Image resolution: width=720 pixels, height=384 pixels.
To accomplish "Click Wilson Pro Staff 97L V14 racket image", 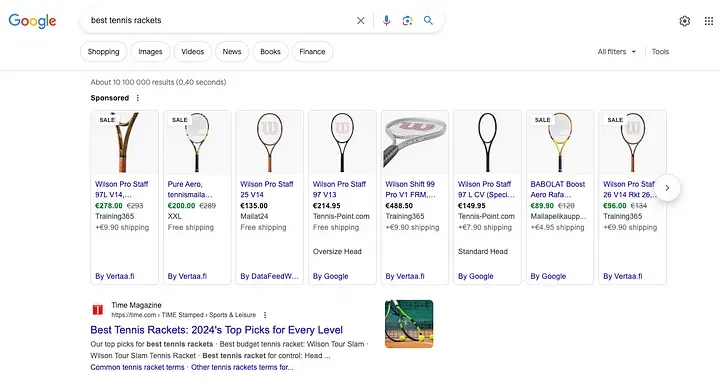I will 124,142.
